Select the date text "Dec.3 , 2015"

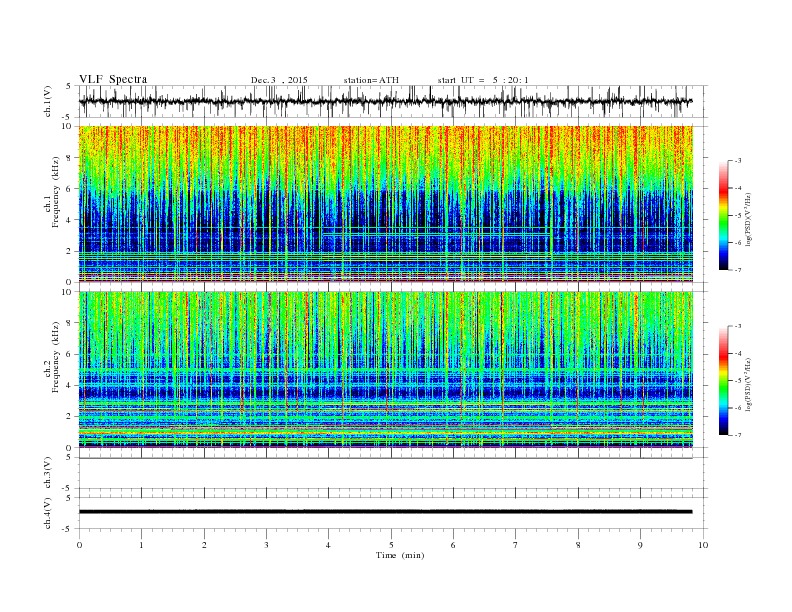[x=279, y=80]
